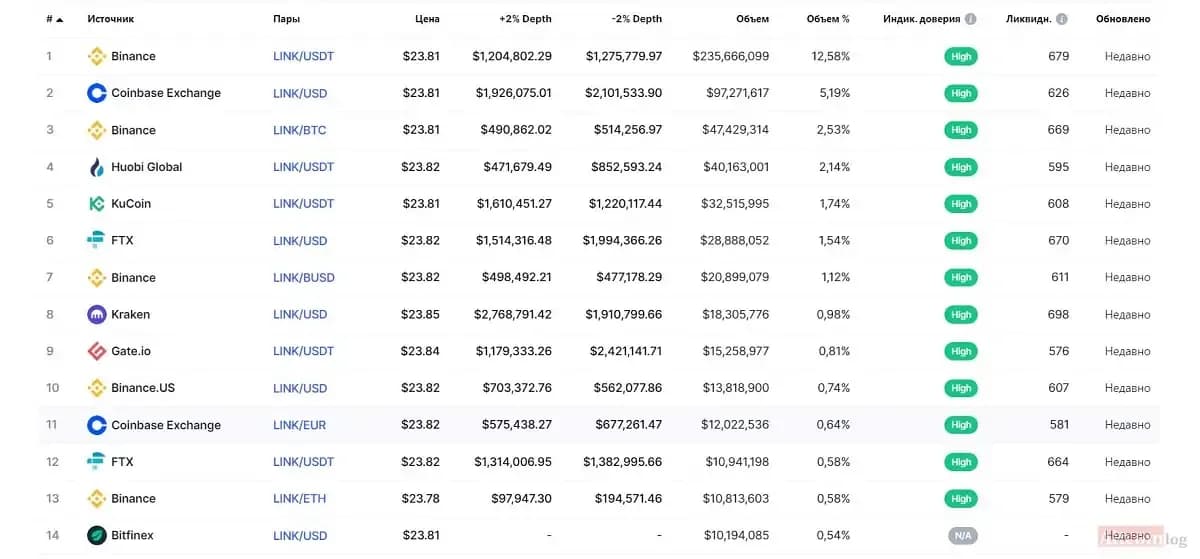Viewport: 1200px width, 559px height.
Task: Open the LINK/EUR pair link
Action: 300,425
